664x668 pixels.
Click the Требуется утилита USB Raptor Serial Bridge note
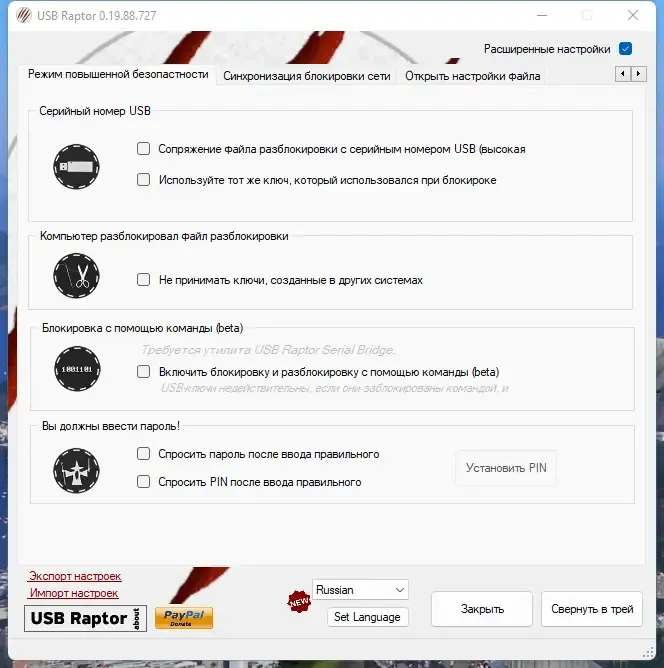268,350
